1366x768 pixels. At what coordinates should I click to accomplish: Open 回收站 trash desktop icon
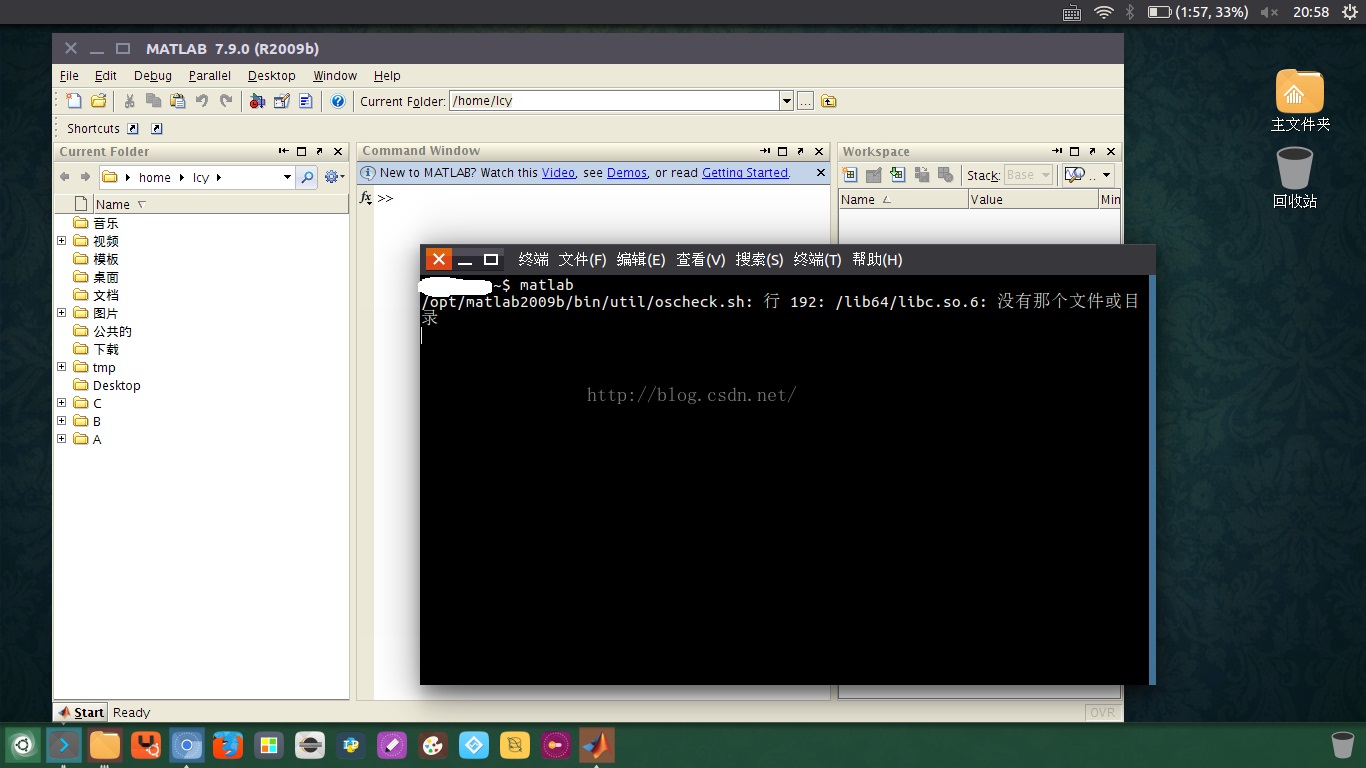(x=1295, y=178)
